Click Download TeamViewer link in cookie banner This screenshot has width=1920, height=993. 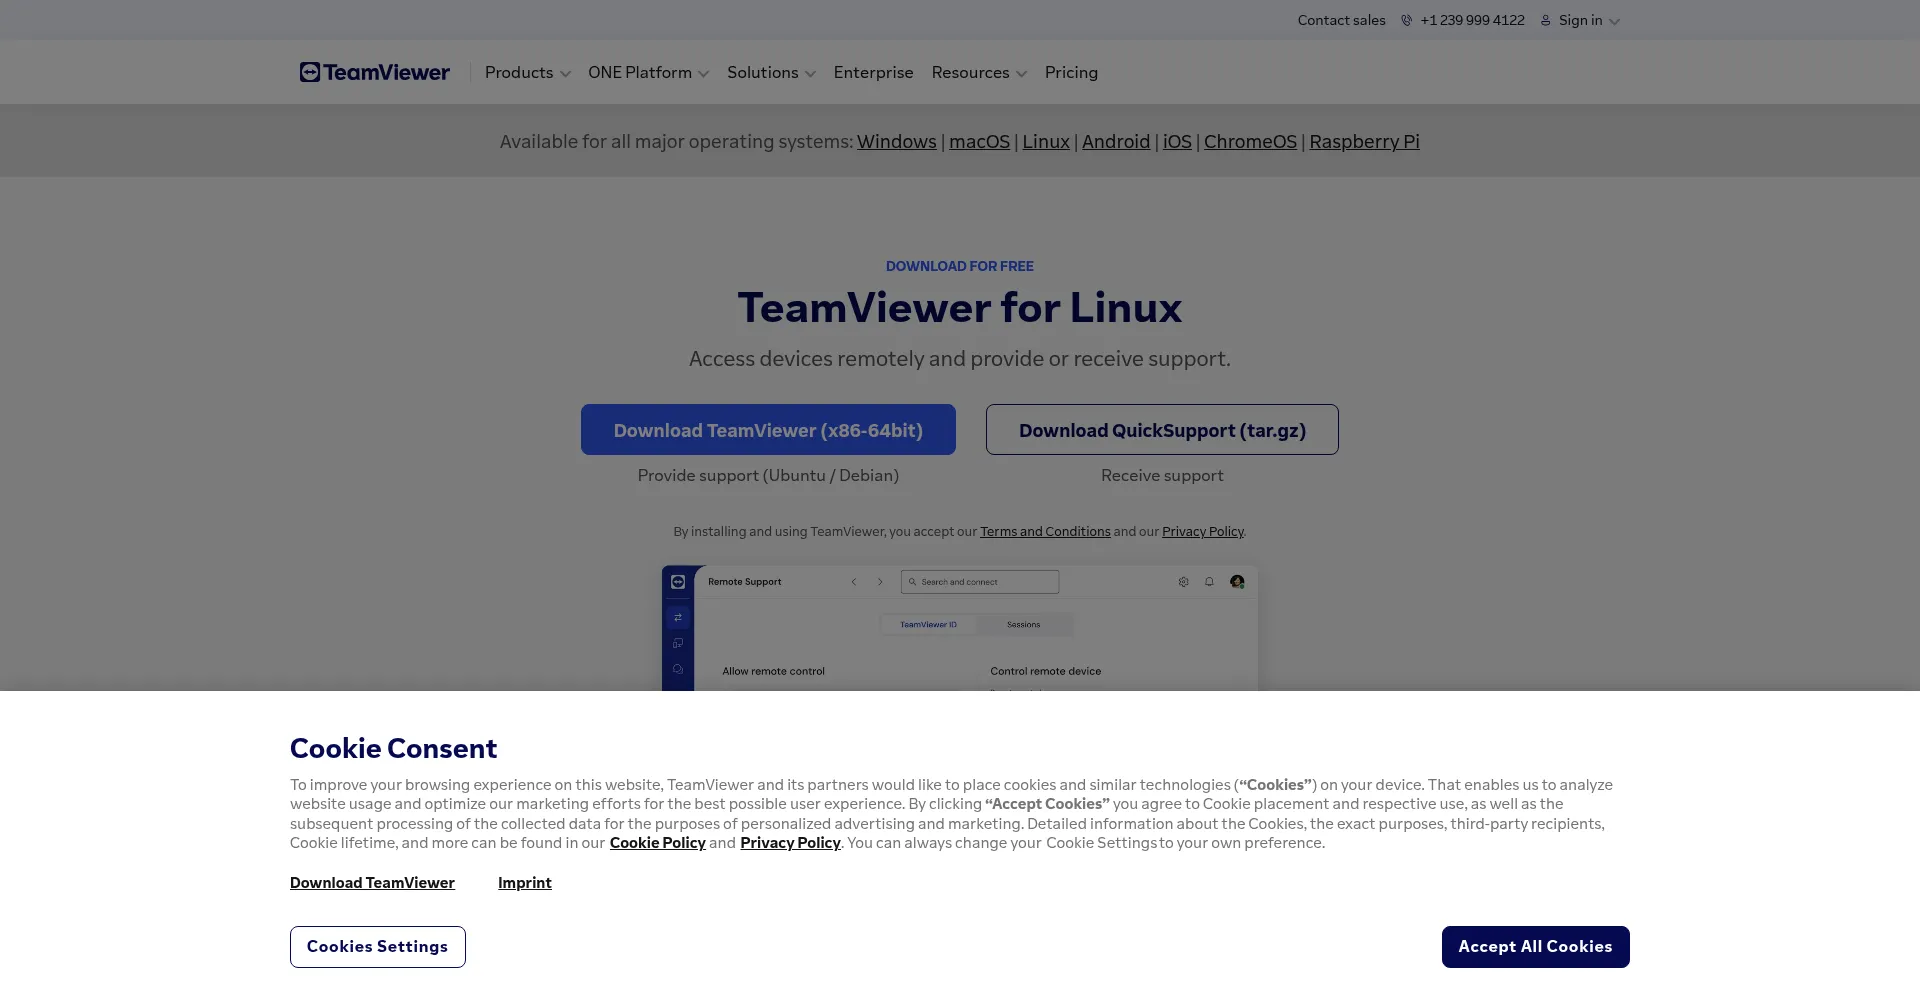click(372, 883)
